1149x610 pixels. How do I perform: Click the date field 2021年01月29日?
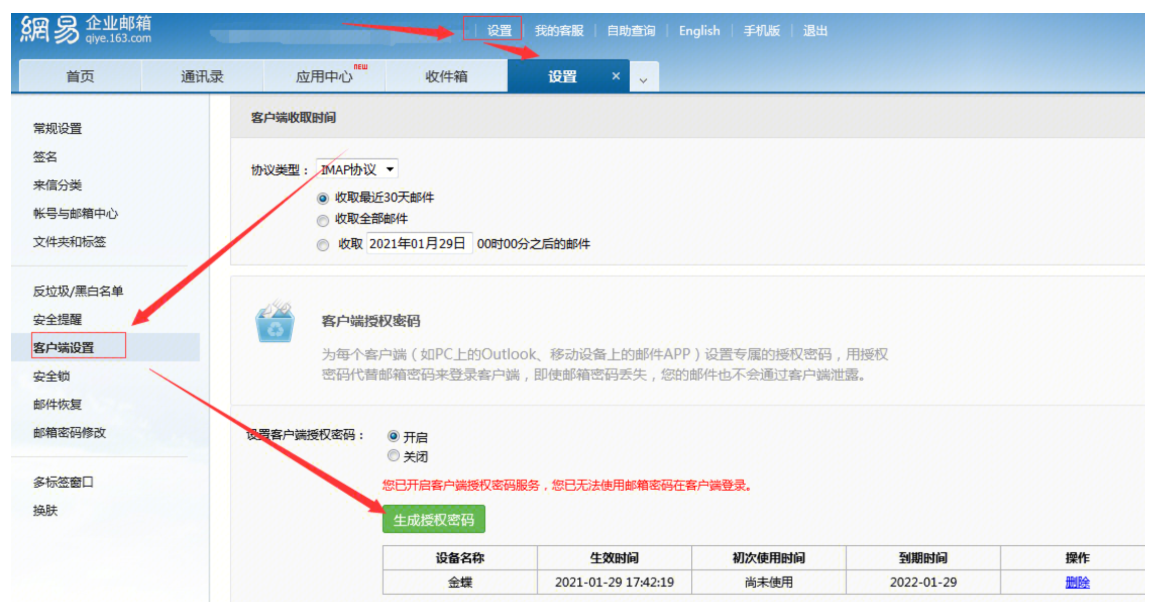point(418,243)
